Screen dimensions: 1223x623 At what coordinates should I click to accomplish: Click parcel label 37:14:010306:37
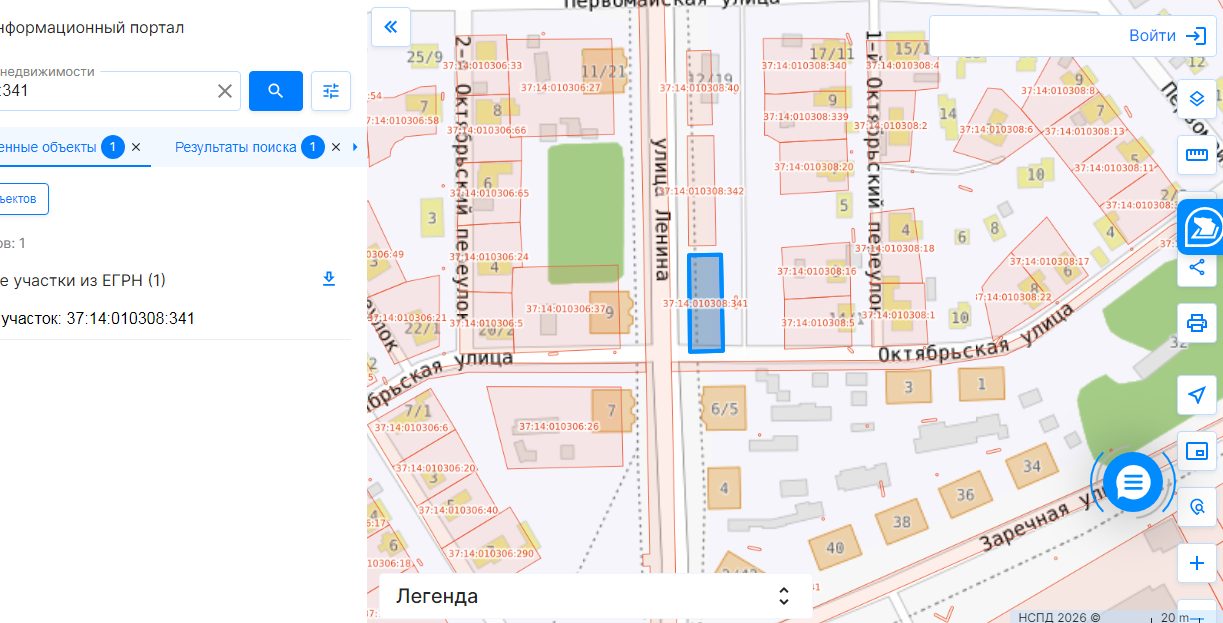click(566, 309)
